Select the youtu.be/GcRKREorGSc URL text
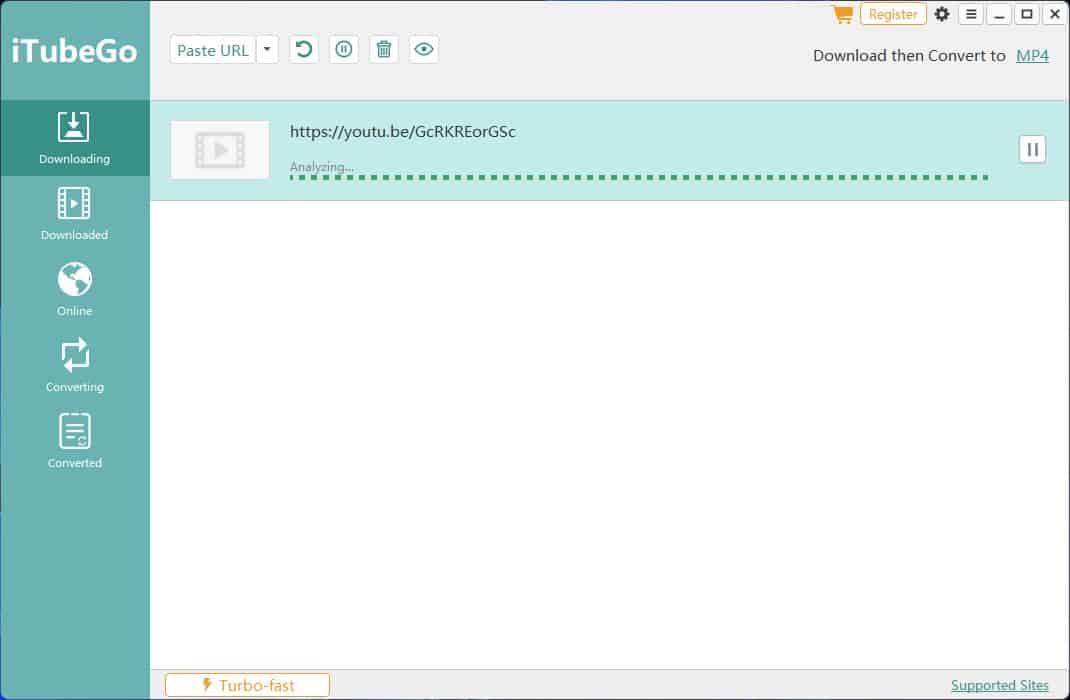Viewport: 1070px width, 700px height. (403, 132)
